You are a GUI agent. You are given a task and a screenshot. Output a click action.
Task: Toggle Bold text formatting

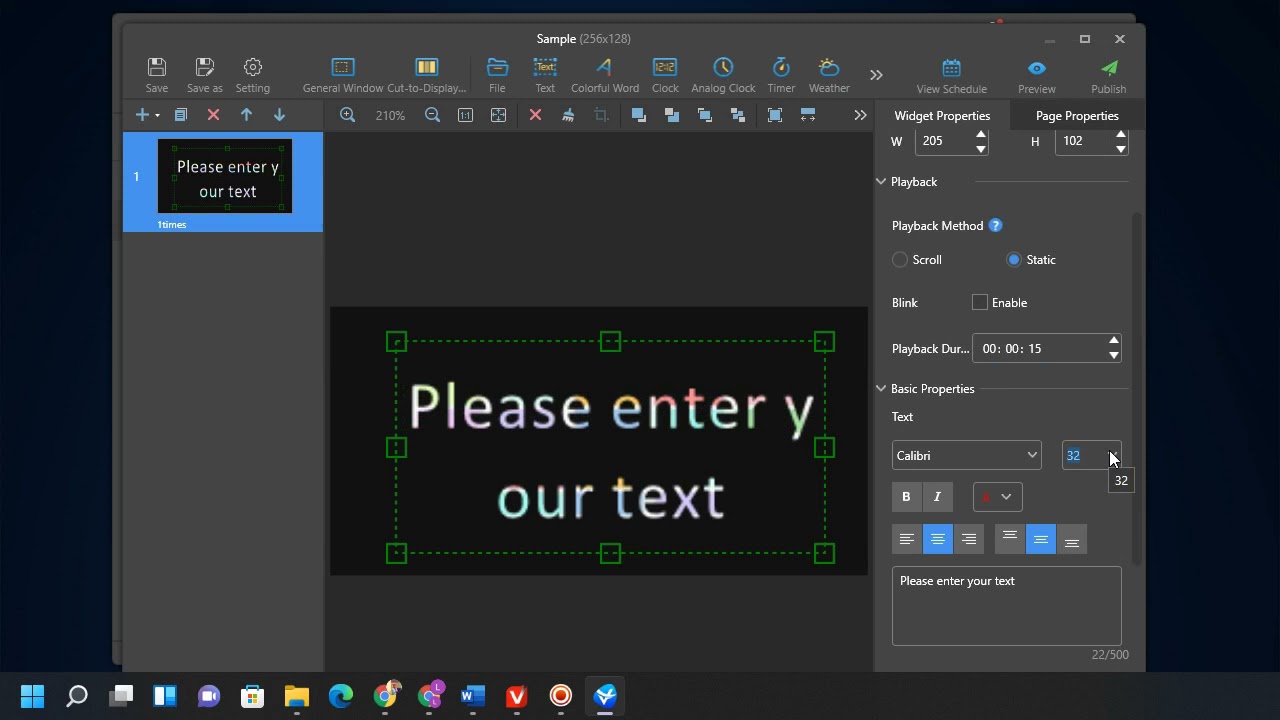click(x=906, y=497)
